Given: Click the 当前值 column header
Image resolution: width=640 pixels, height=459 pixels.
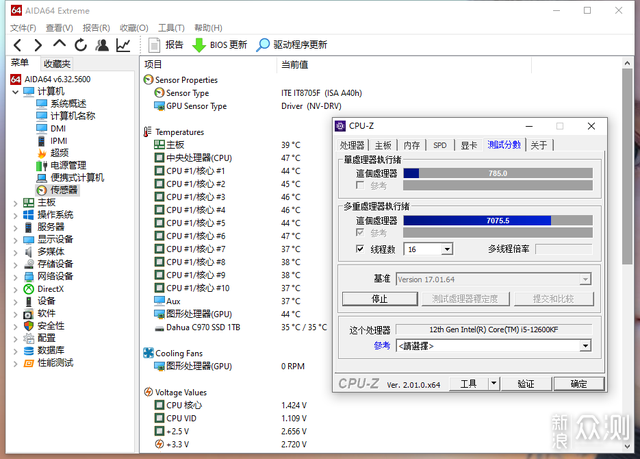Looking at the screenshot, I should (294, 64).
